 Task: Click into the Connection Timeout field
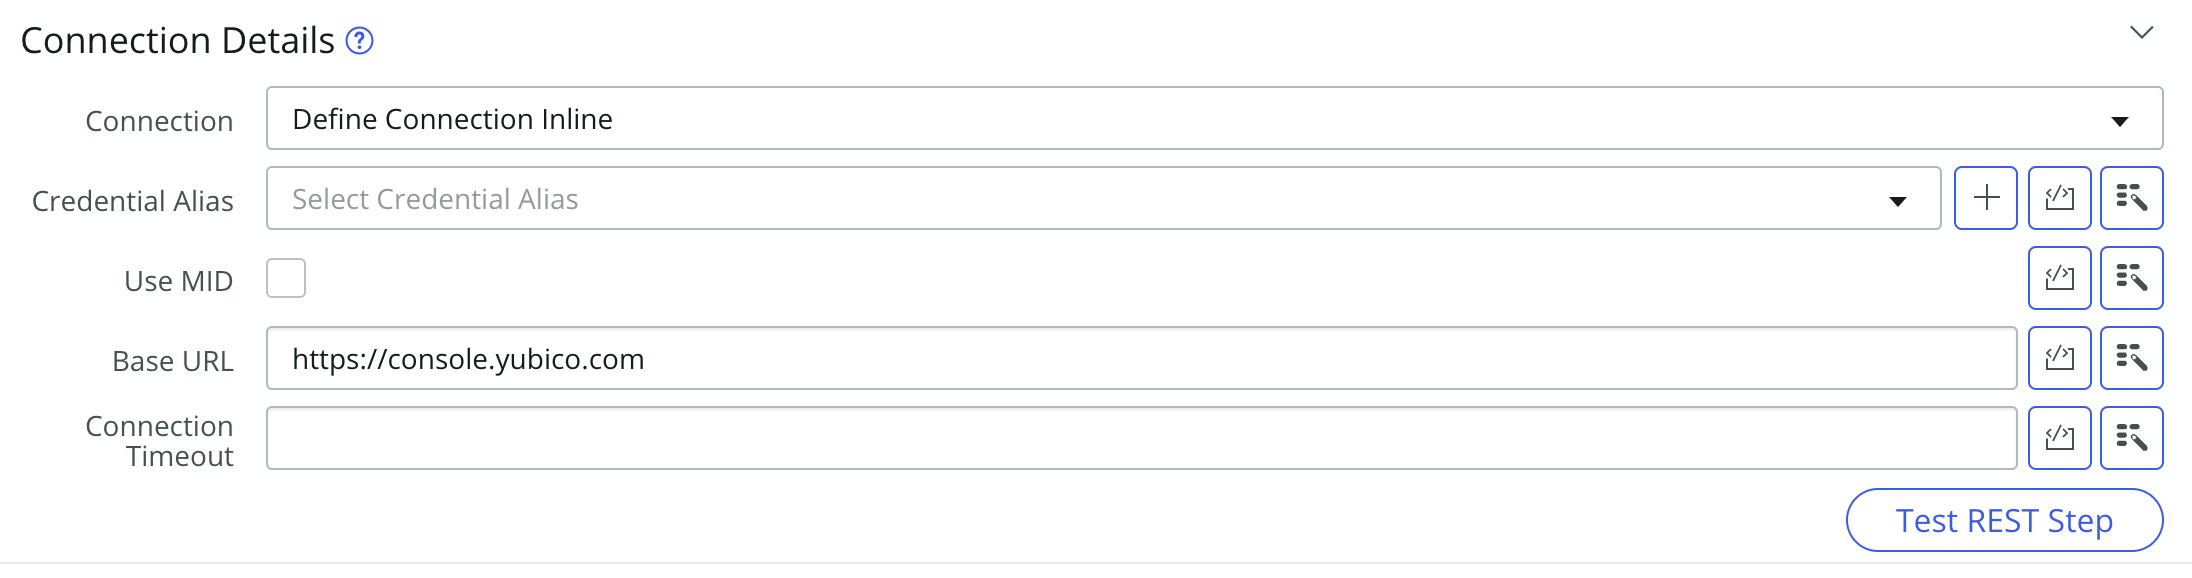(x=1140, y=438)
